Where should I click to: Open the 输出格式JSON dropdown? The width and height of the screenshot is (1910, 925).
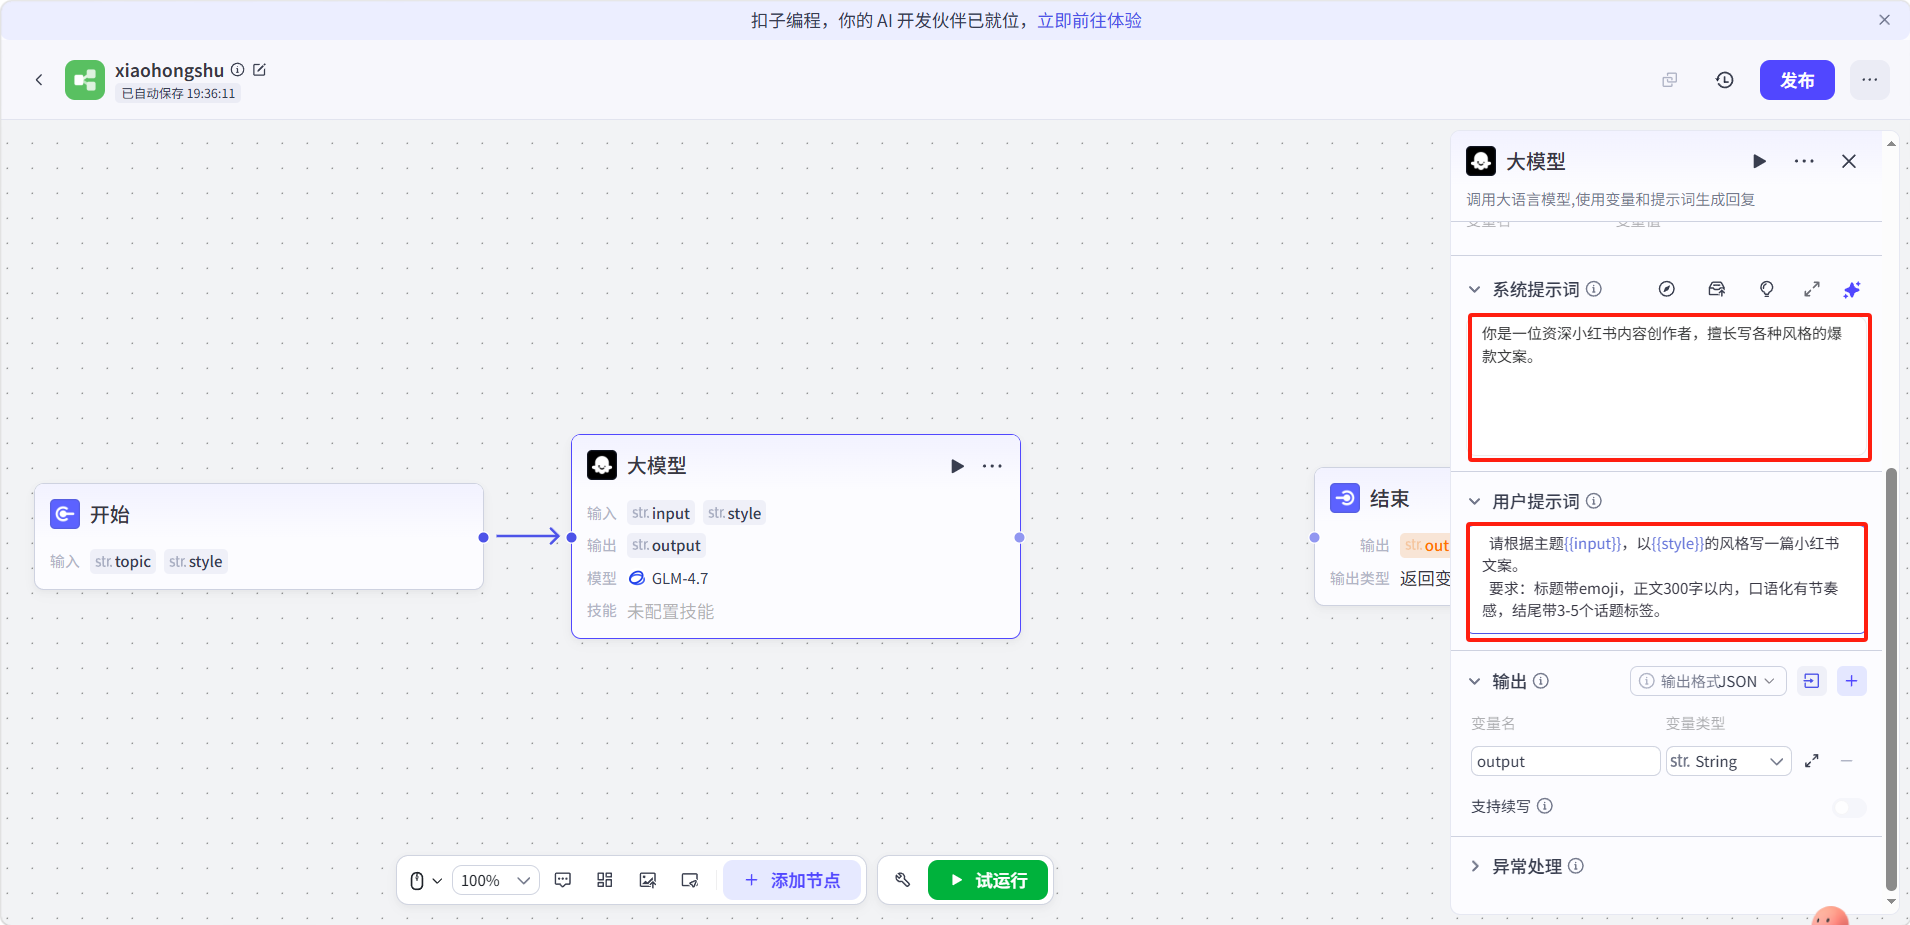pos(1708,681)
